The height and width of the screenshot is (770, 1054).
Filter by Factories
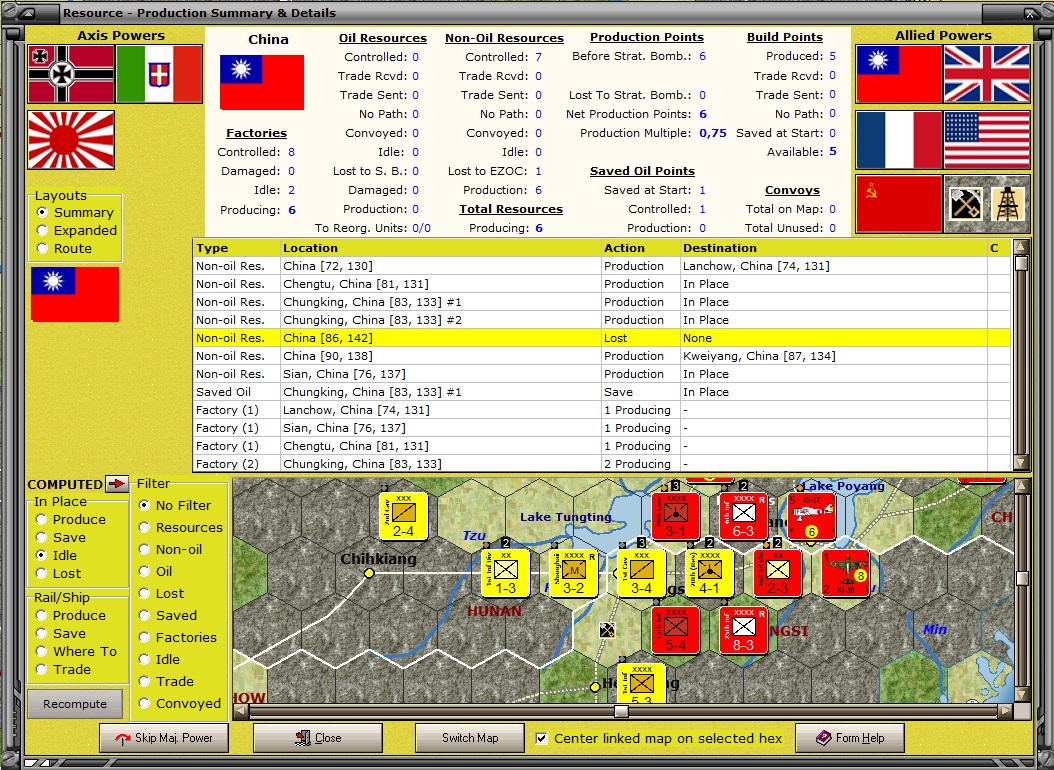coord(177,638)
